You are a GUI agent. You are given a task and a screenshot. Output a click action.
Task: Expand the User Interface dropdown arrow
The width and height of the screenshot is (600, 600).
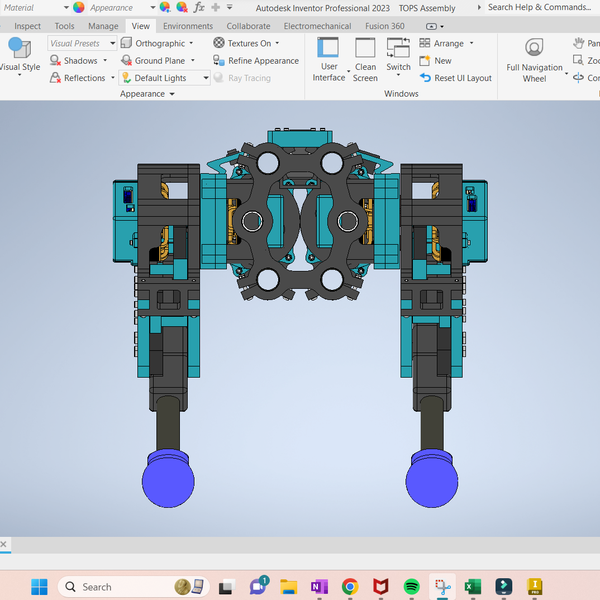(x=349, y=72)
